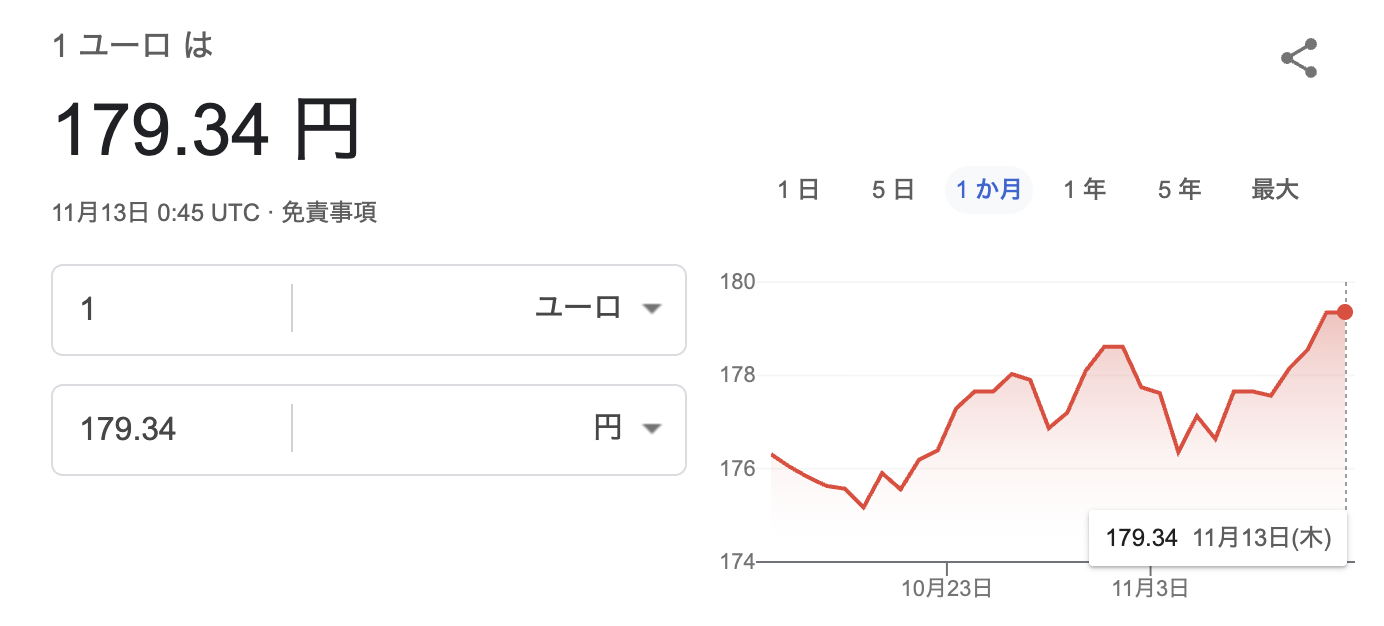
Task: Click the large 179.34 円 result heading
Action: pyautogui.click(x=206, y=132)
